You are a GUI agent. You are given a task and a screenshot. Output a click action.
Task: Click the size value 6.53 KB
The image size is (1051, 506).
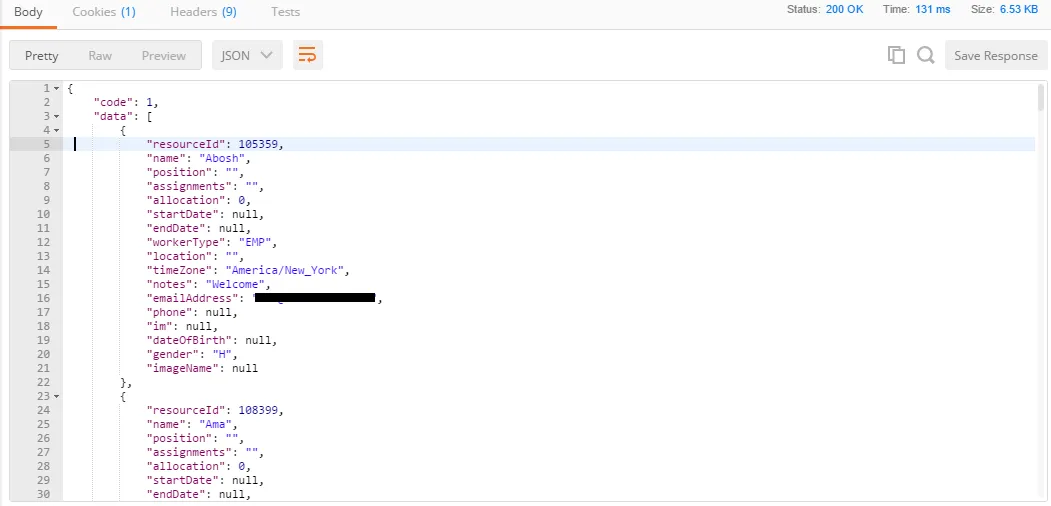point(1019,9)
